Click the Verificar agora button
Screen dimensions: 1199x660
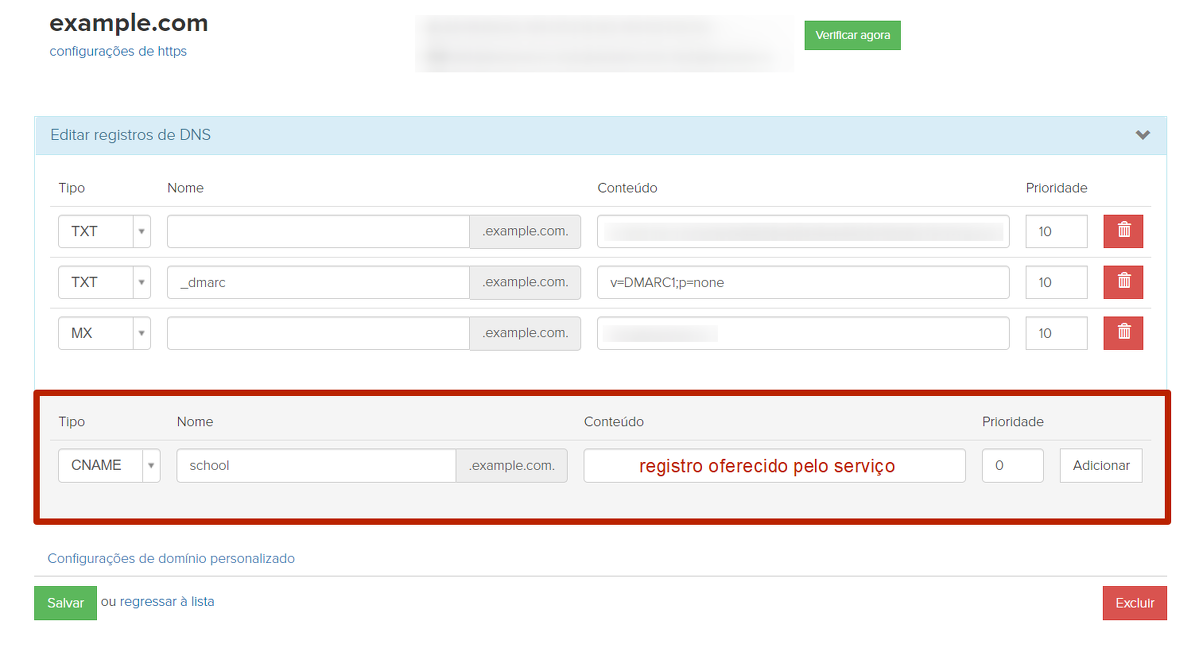pyautogui.click(x=852, y=35)
